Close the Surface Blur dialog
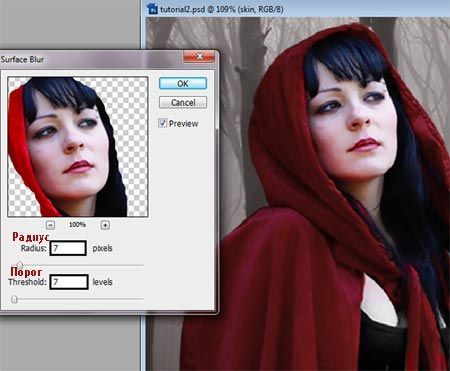 (199, 57)
